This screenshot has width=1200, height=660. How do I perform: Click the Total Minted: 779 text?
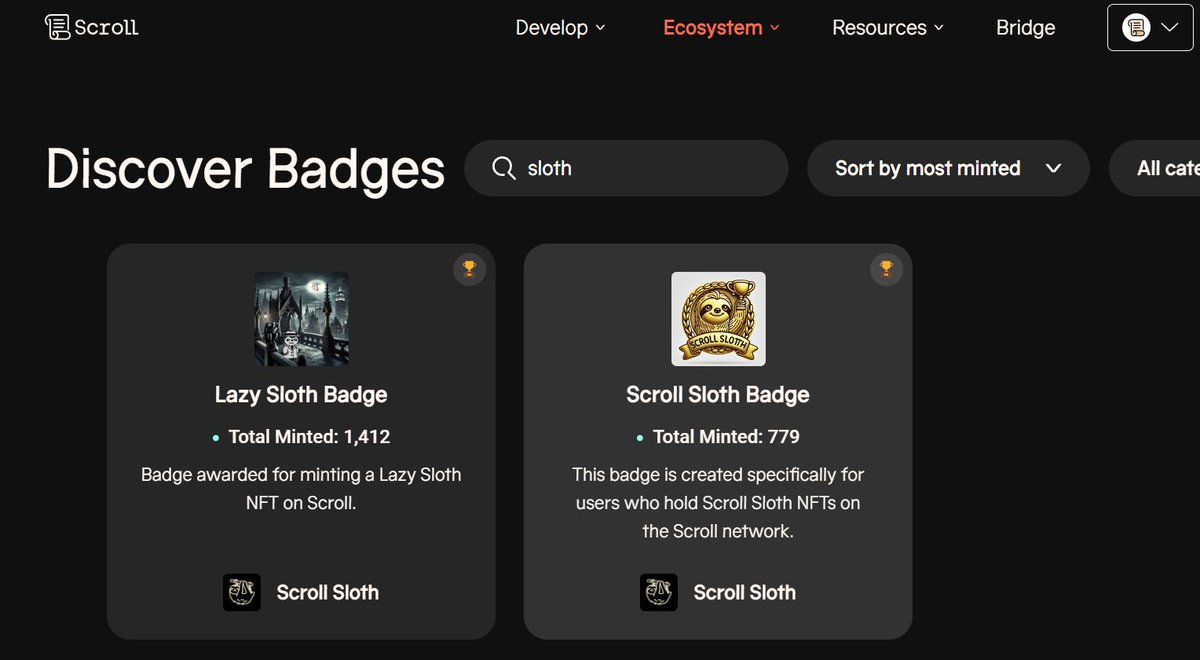726,437
